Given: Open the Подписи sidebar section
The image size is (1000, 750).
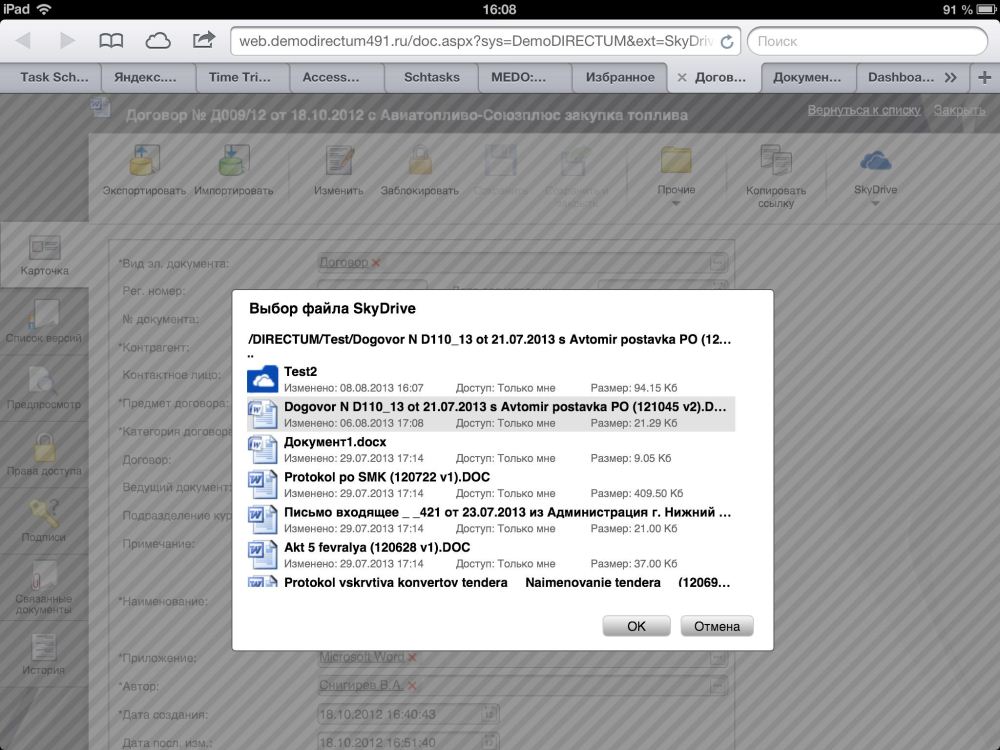Looking at the screenshot, I should point(44,521).
